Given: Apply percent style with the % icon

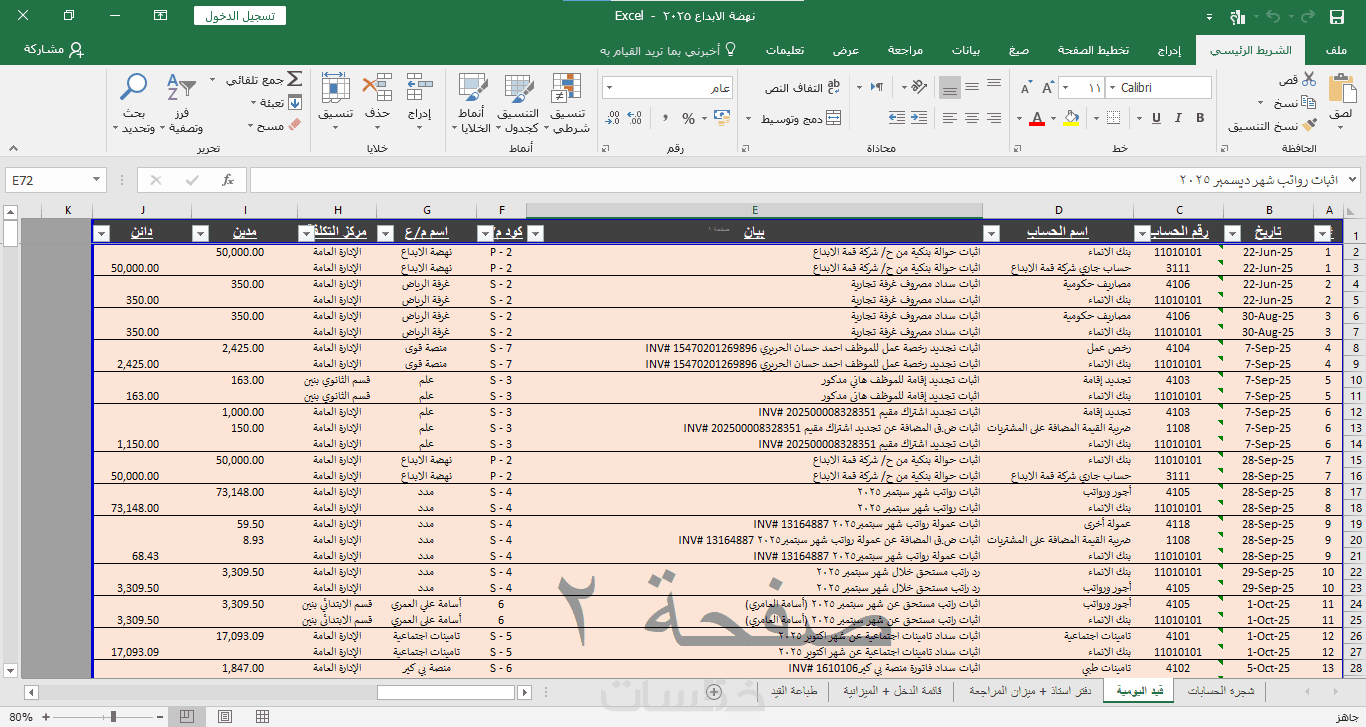Looking at the screenshot, I should pos(688,118).
